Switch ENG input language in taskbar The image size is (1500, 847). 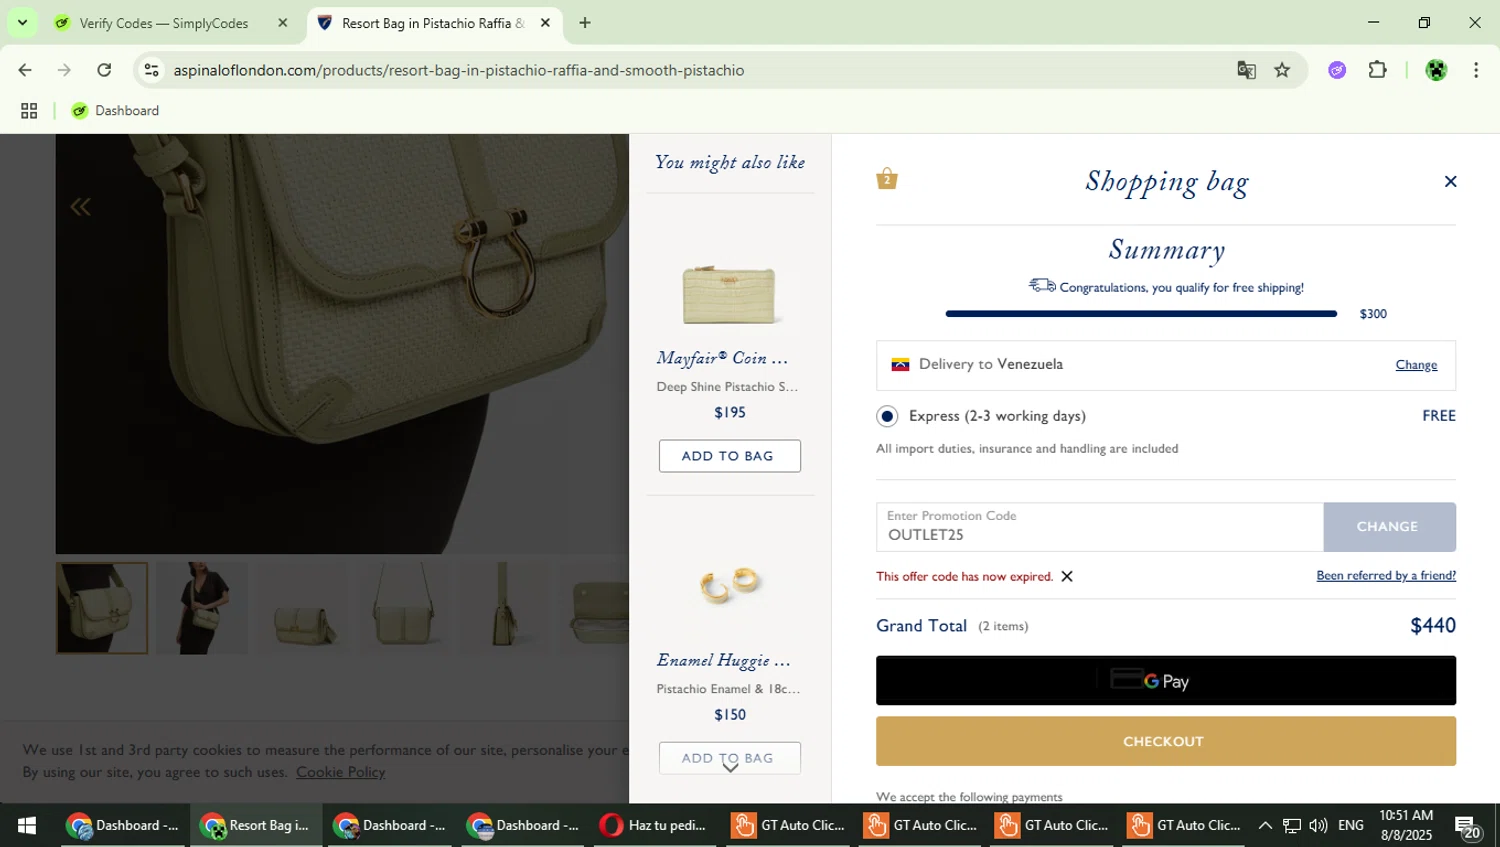pyautogui.click(x=1351, y=825)
